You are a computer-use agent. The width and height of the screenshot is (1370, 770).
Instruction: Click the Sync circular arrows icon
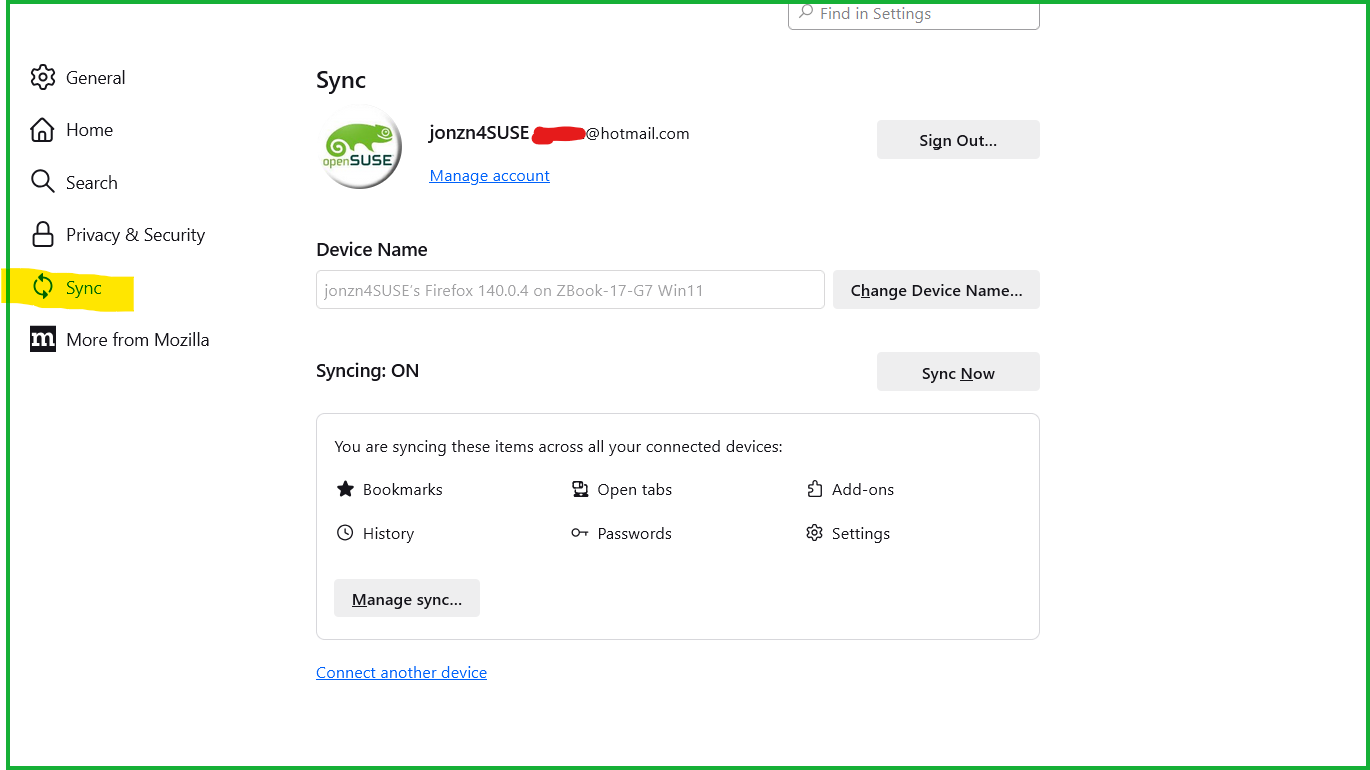tap(42, 287)
